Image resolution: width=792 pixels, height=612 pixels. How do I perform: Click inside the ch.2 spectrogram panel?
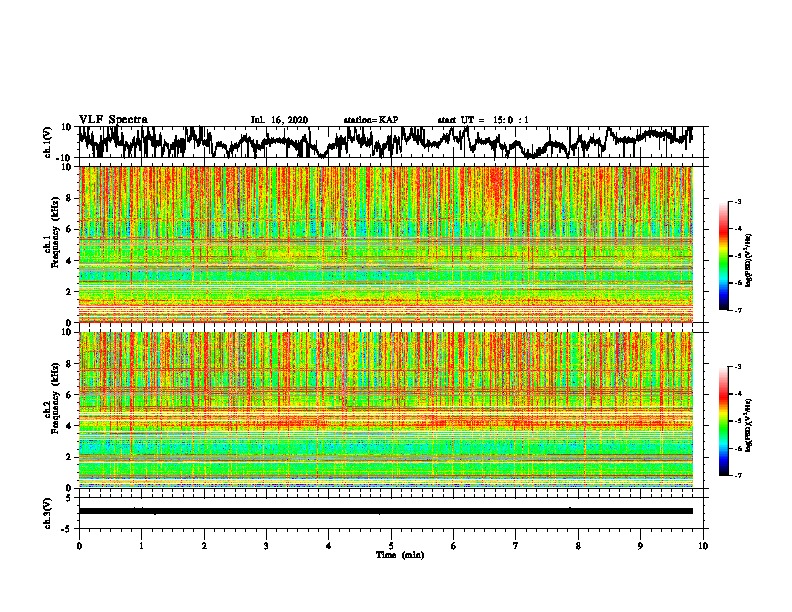(x=386, y=410)
